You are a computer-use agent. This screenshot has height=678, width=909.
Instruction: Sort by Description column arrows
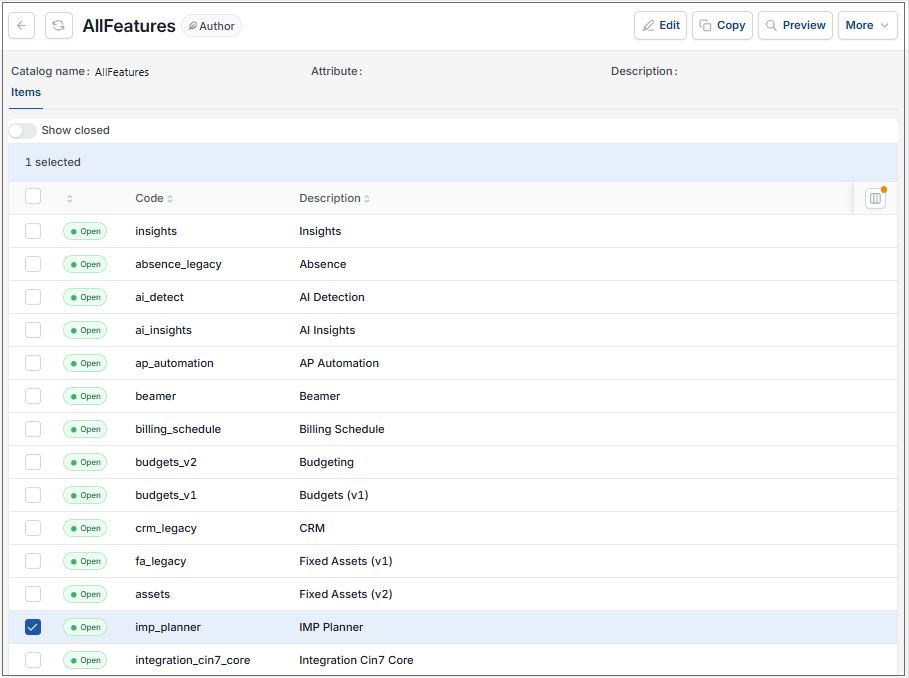(367, 199)
